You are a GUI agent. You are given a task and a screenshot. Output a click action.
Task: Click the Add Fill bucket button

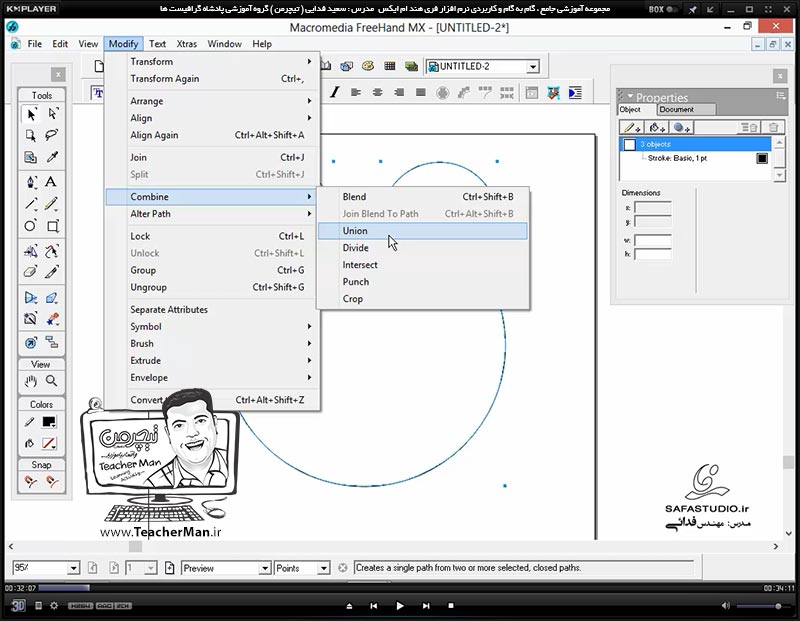[656, 128]
